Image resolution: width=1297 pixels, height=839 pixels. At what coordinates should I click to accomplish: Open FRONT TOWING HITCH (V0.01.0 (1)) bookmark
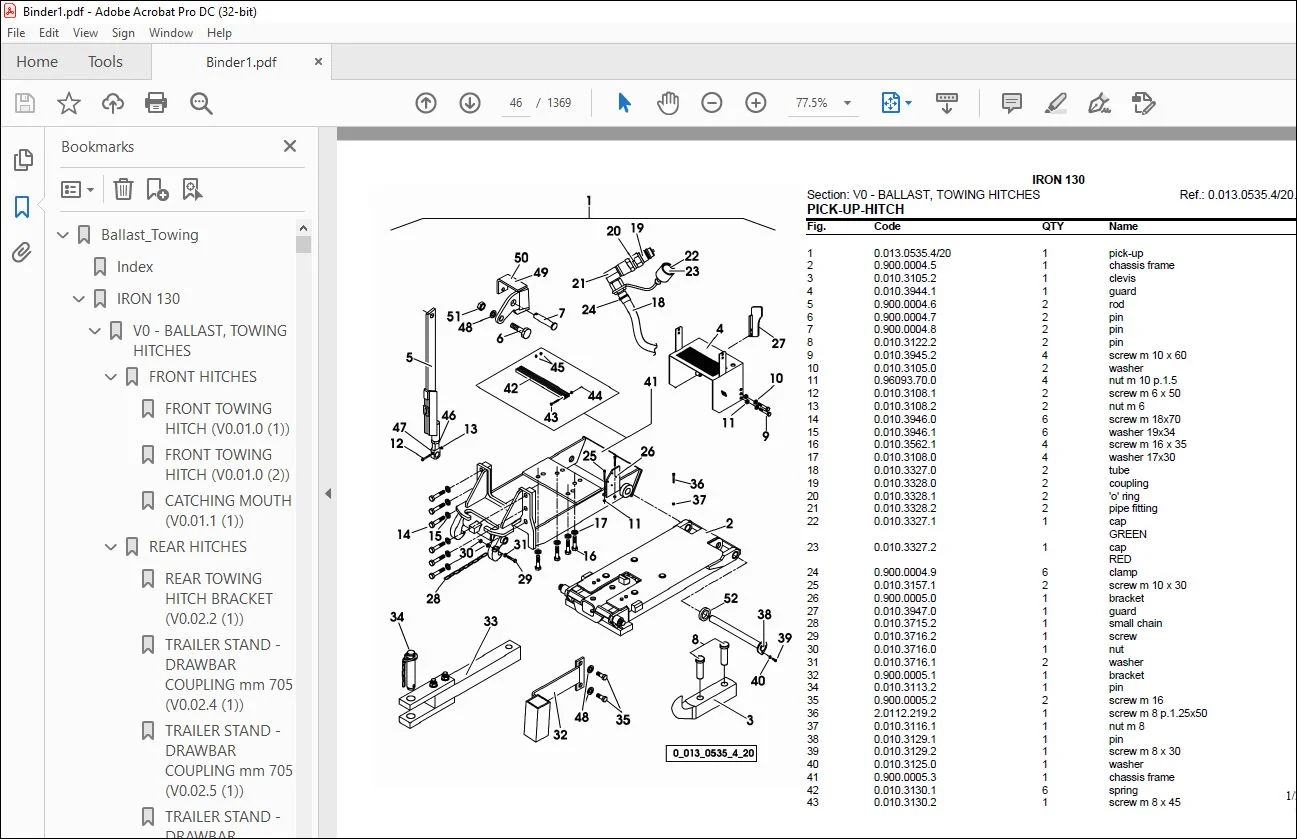coord(227,419)
